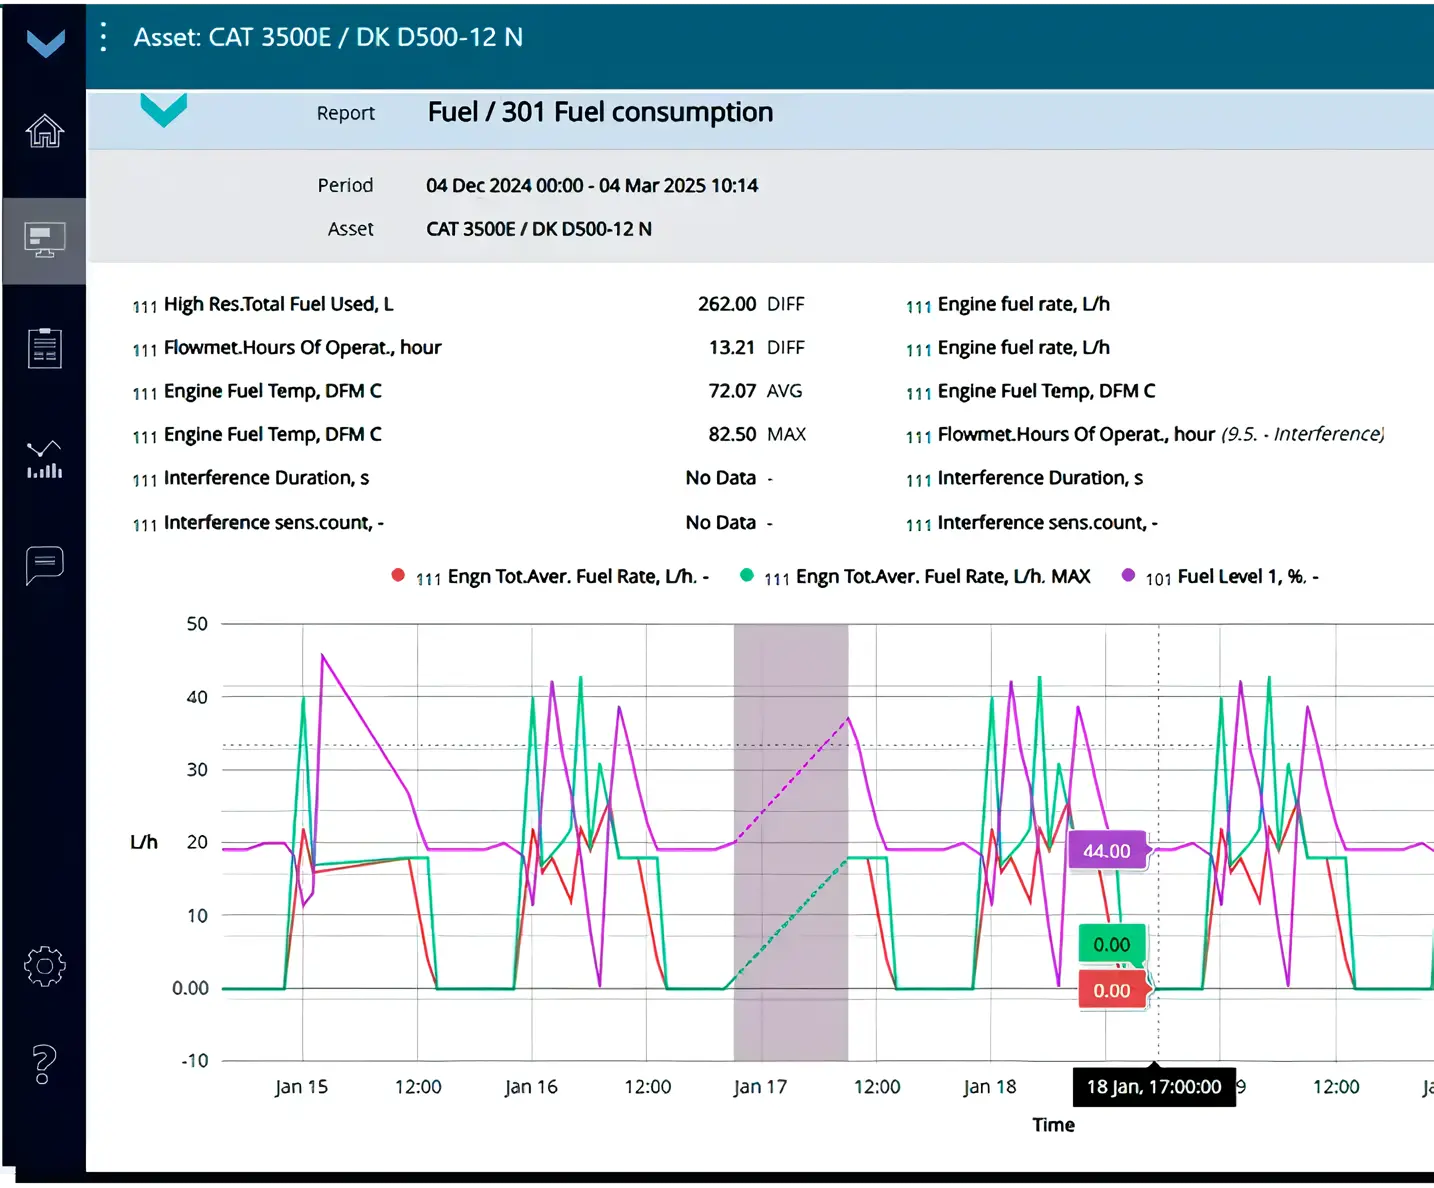Select the asset name CAT 3500E field
1434x1188 pixels.
(538, 229)
